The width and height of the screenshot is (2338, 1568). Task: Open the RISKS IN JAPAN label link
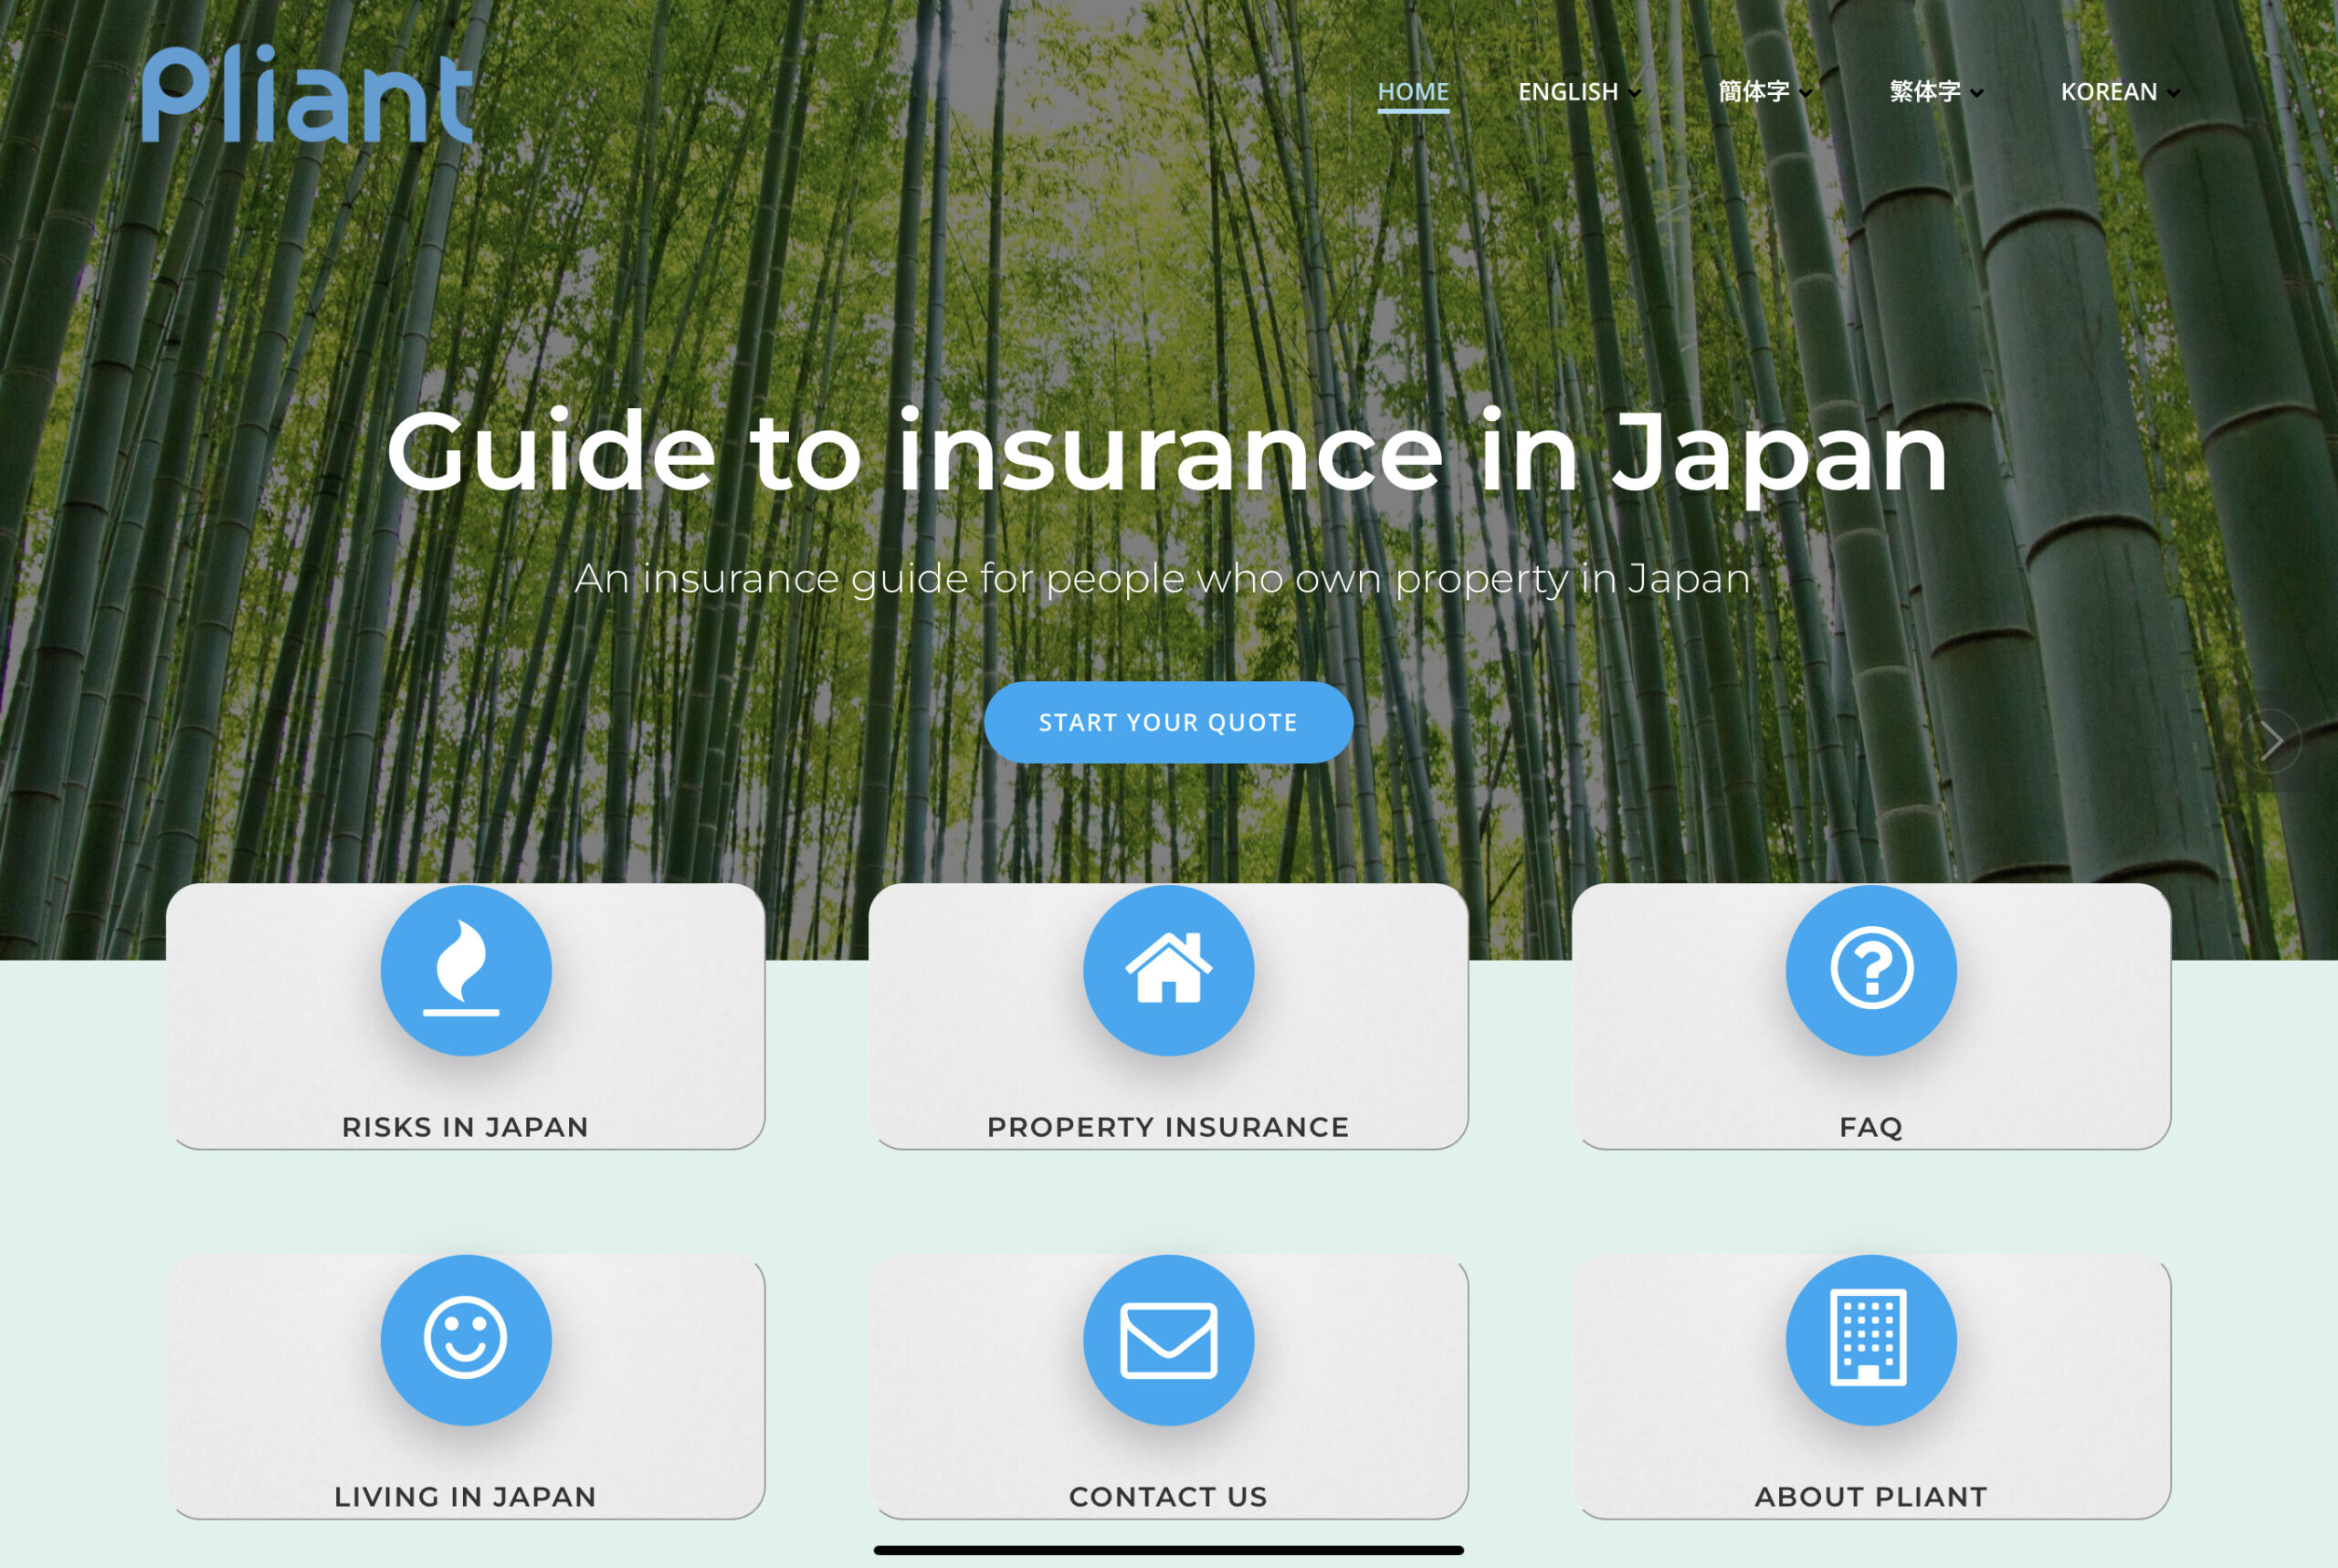[x=465, y=1127]
